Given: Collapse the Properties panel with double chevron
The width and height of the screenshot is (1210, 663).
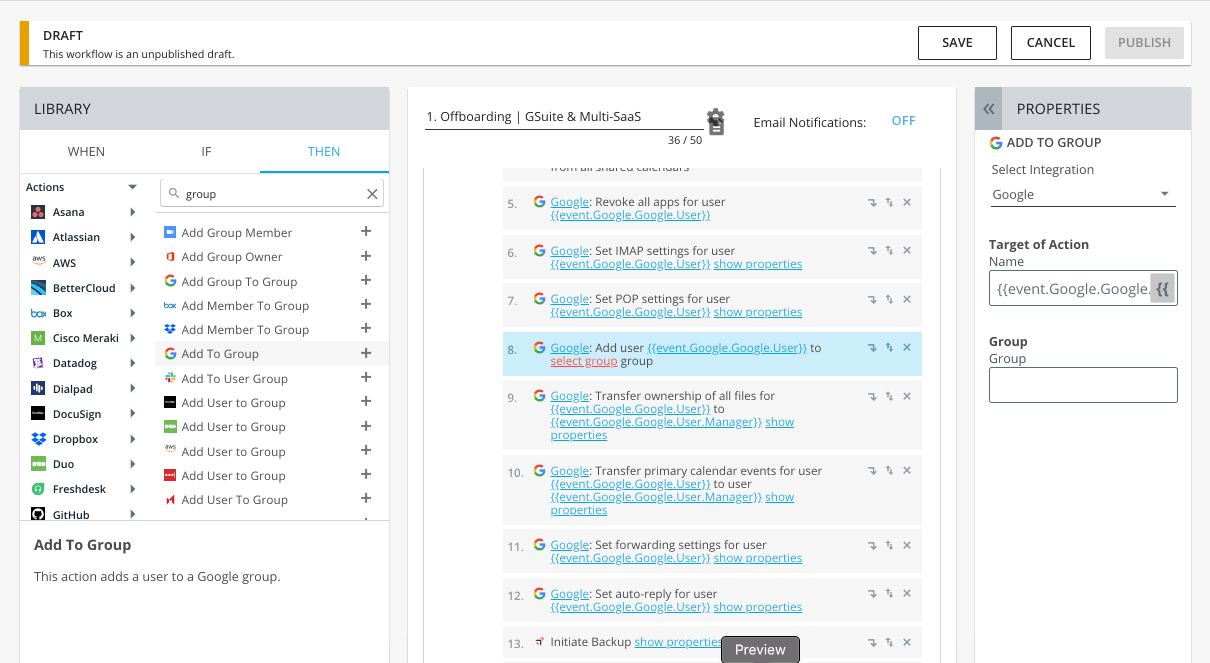Looking at the screenshot, I should 989,109.
